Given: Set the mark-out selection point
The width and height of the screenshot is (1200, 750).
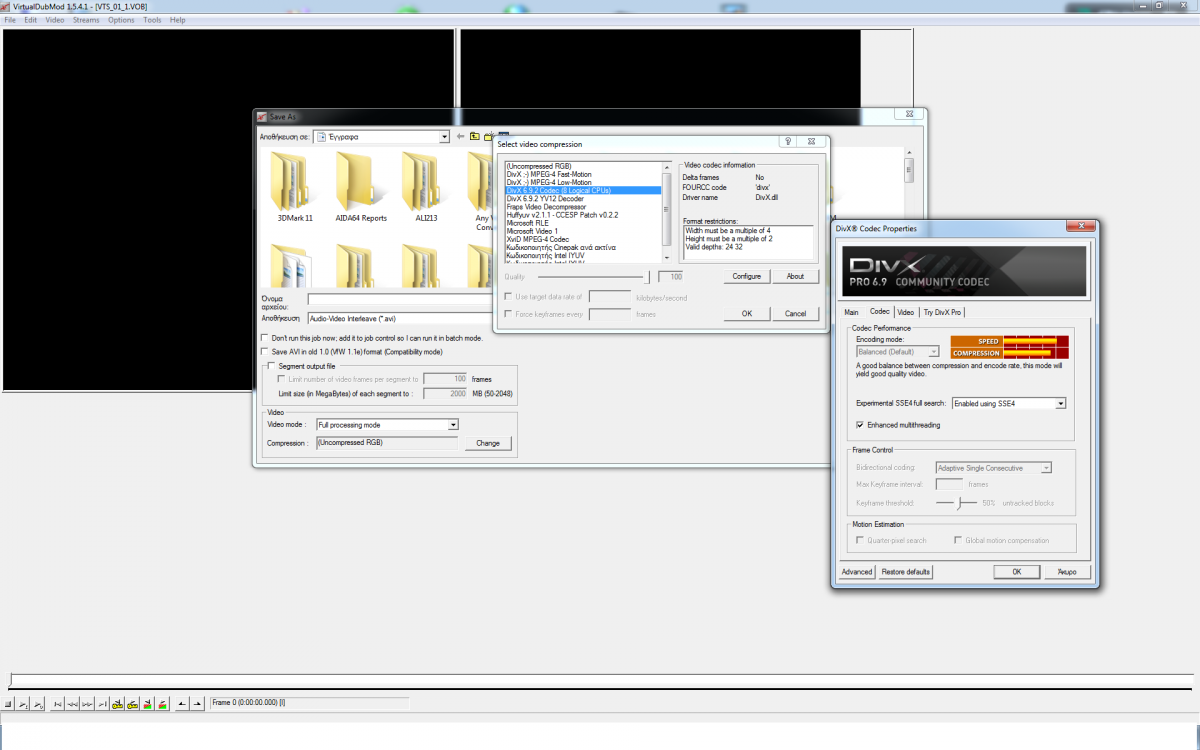Looking at the screenshot, I should 197,704.
